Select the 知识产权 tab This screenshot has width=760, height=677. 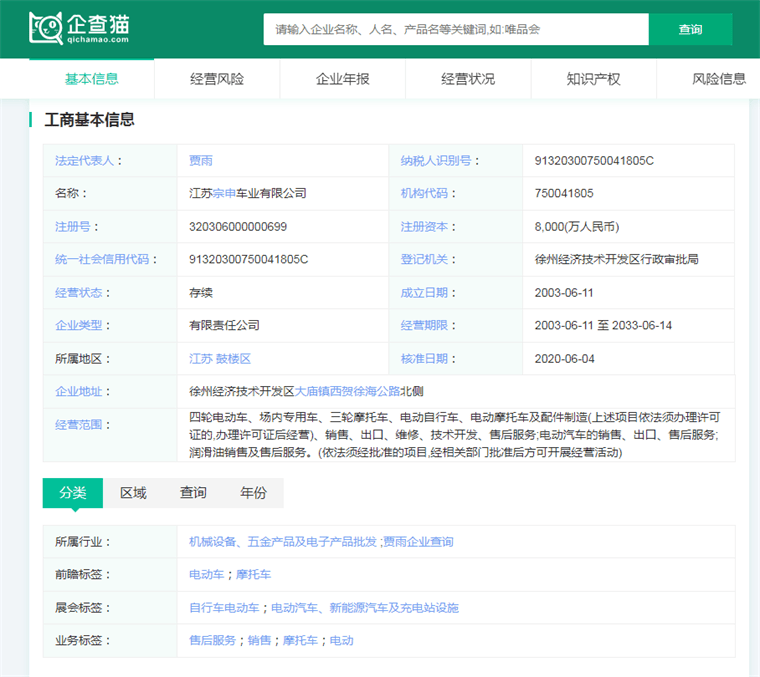tap(593, 79)
